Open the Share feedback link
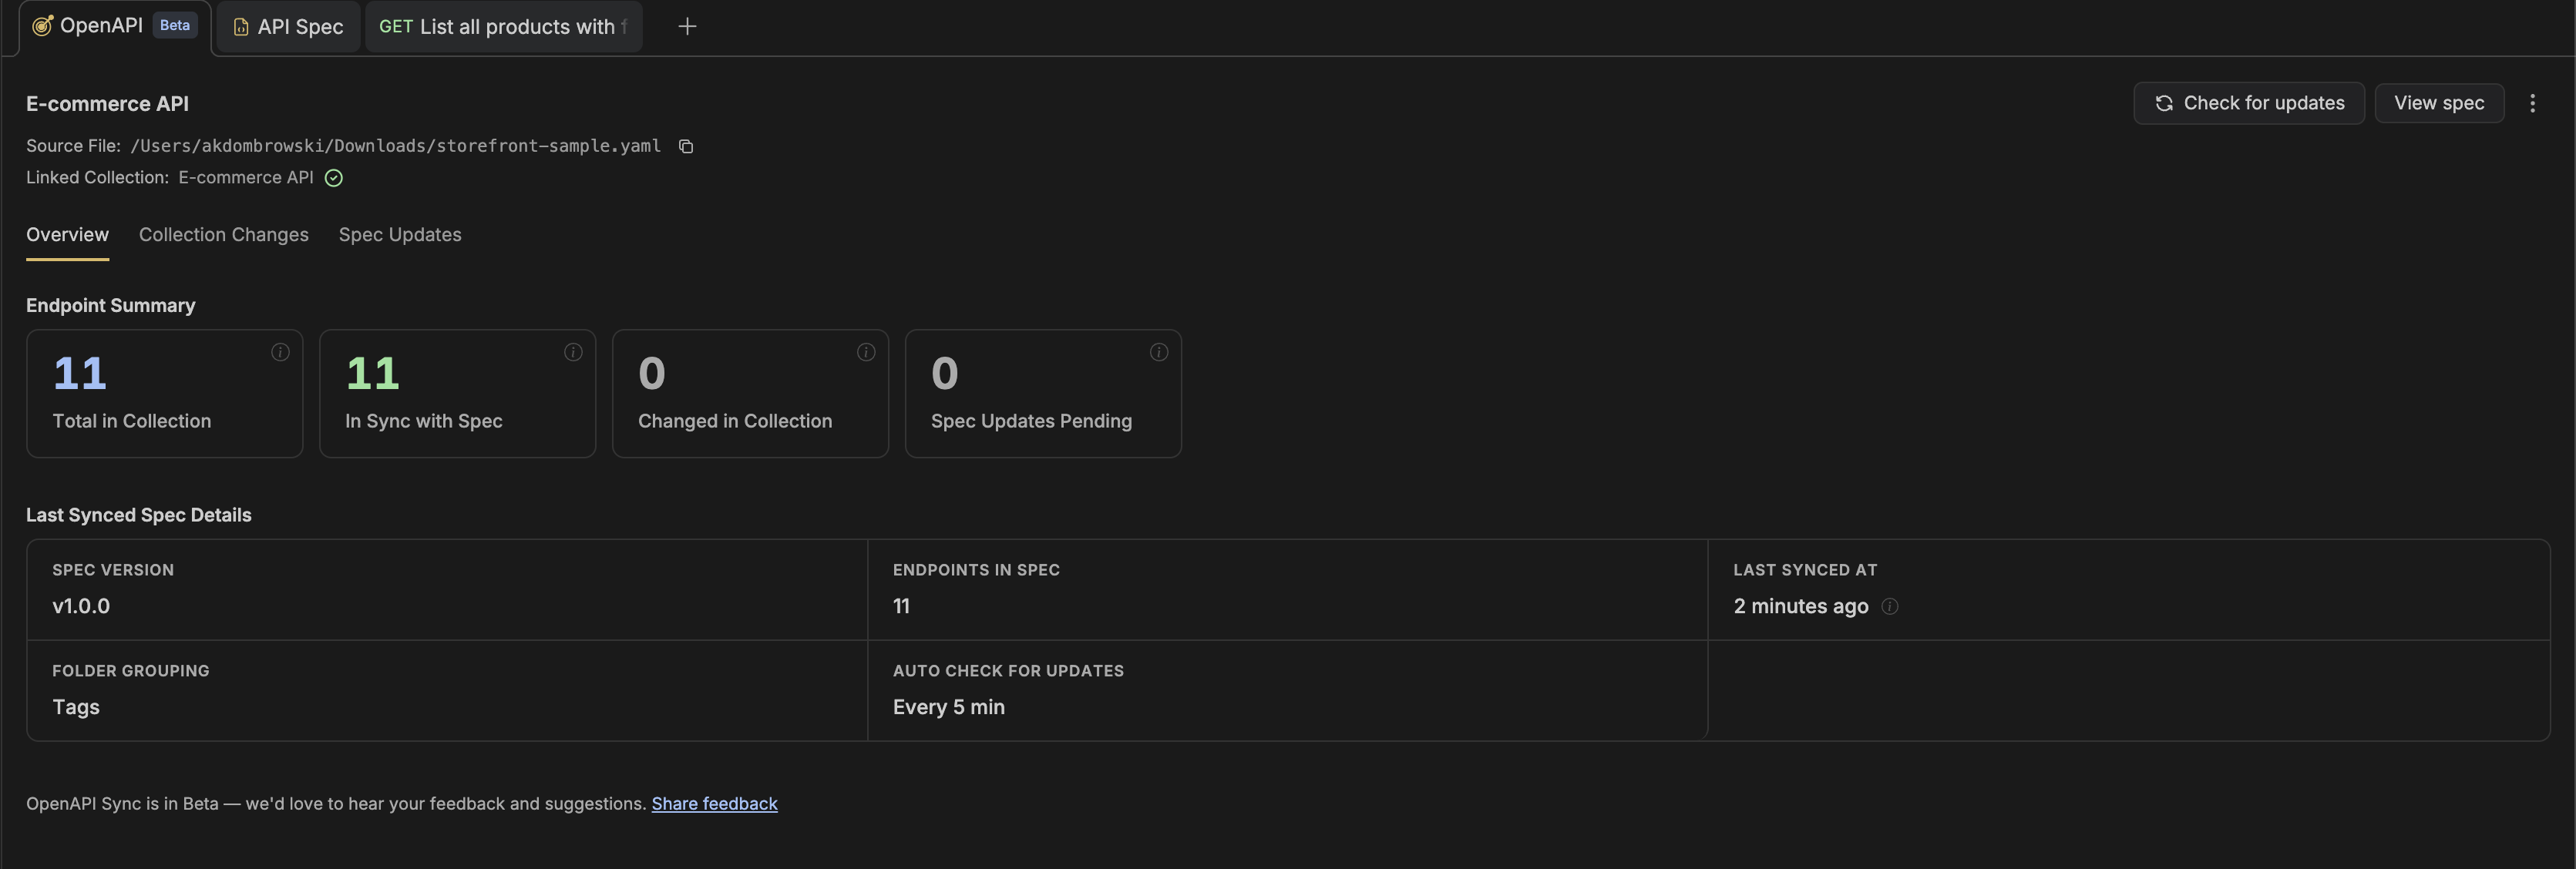2576x869 pixels. click(x=714, y=803)
